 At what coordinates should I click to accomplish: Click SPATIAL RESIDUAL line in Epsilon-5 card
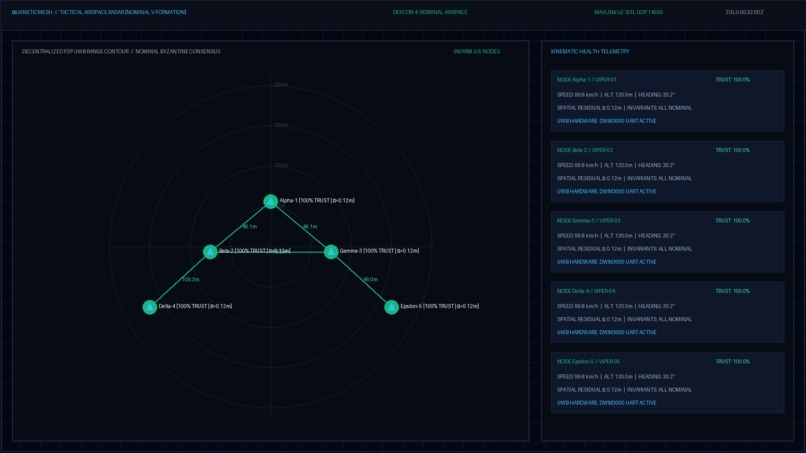click(x=624, y=390)
